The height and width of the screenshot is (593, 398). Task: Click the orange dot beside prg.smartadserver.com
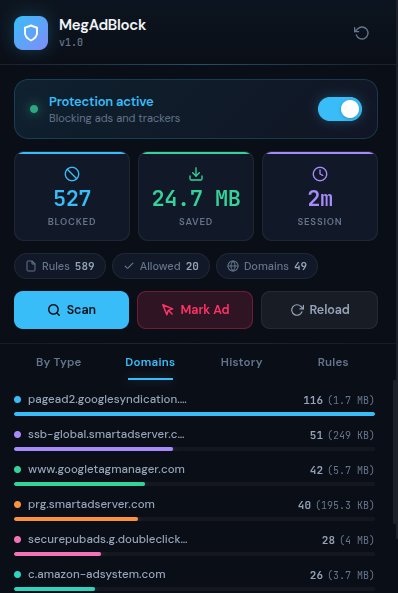point(17,505)
